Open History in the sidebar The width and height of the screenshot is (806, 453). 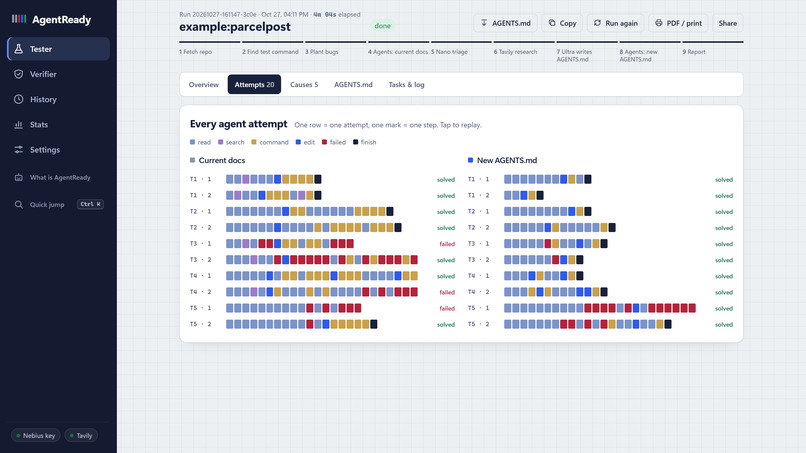(x=59, y=99)
